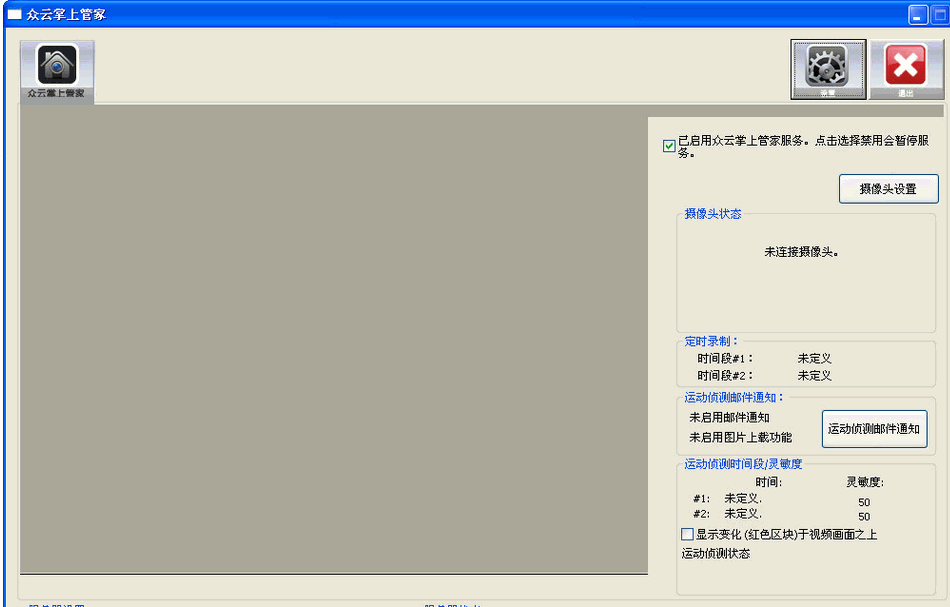The image size is (950, 607).
Task: Click the 时间段#1 label
Action: click(x=725, y=359)
